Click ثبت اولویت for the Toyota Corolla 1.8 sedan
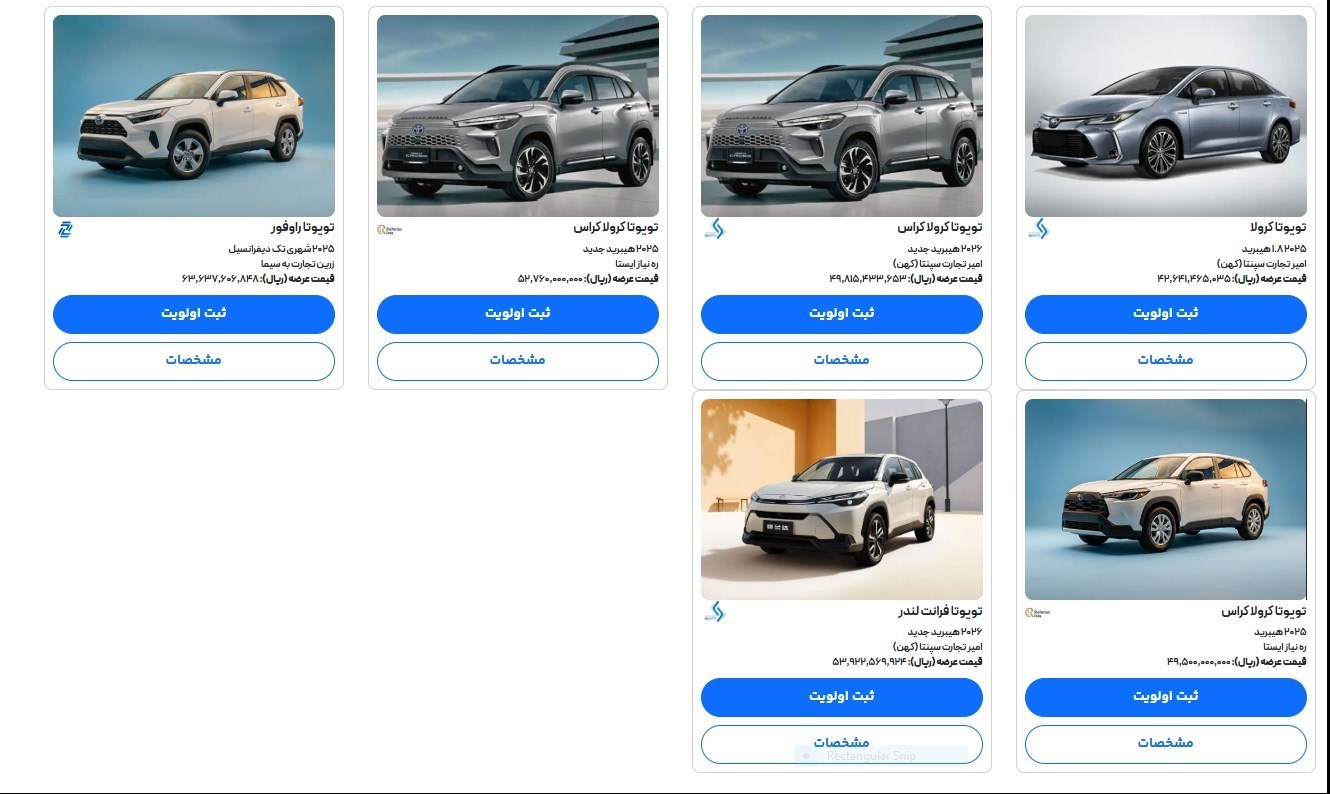Image resolution: width=1330 pixels, height=794 pixels. click(1166, 314)
